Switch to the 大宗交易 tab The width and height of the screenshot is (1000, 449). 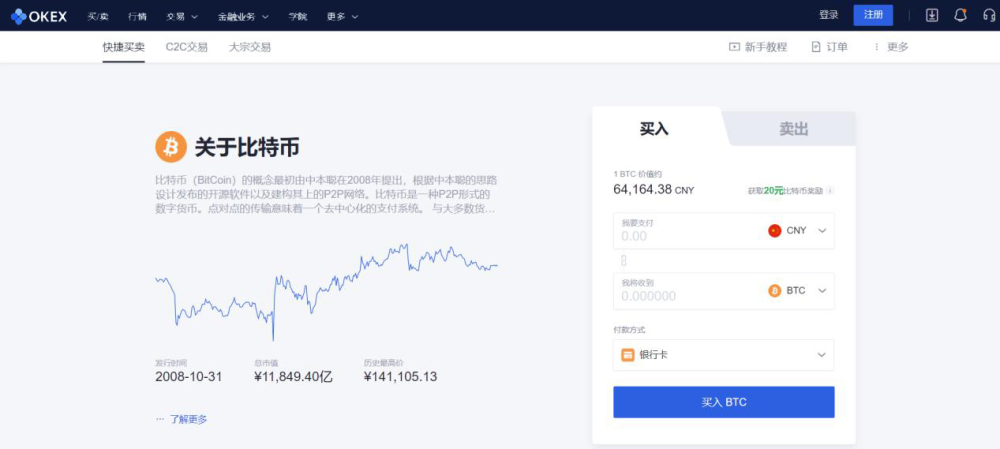click(x=250, y=47)
